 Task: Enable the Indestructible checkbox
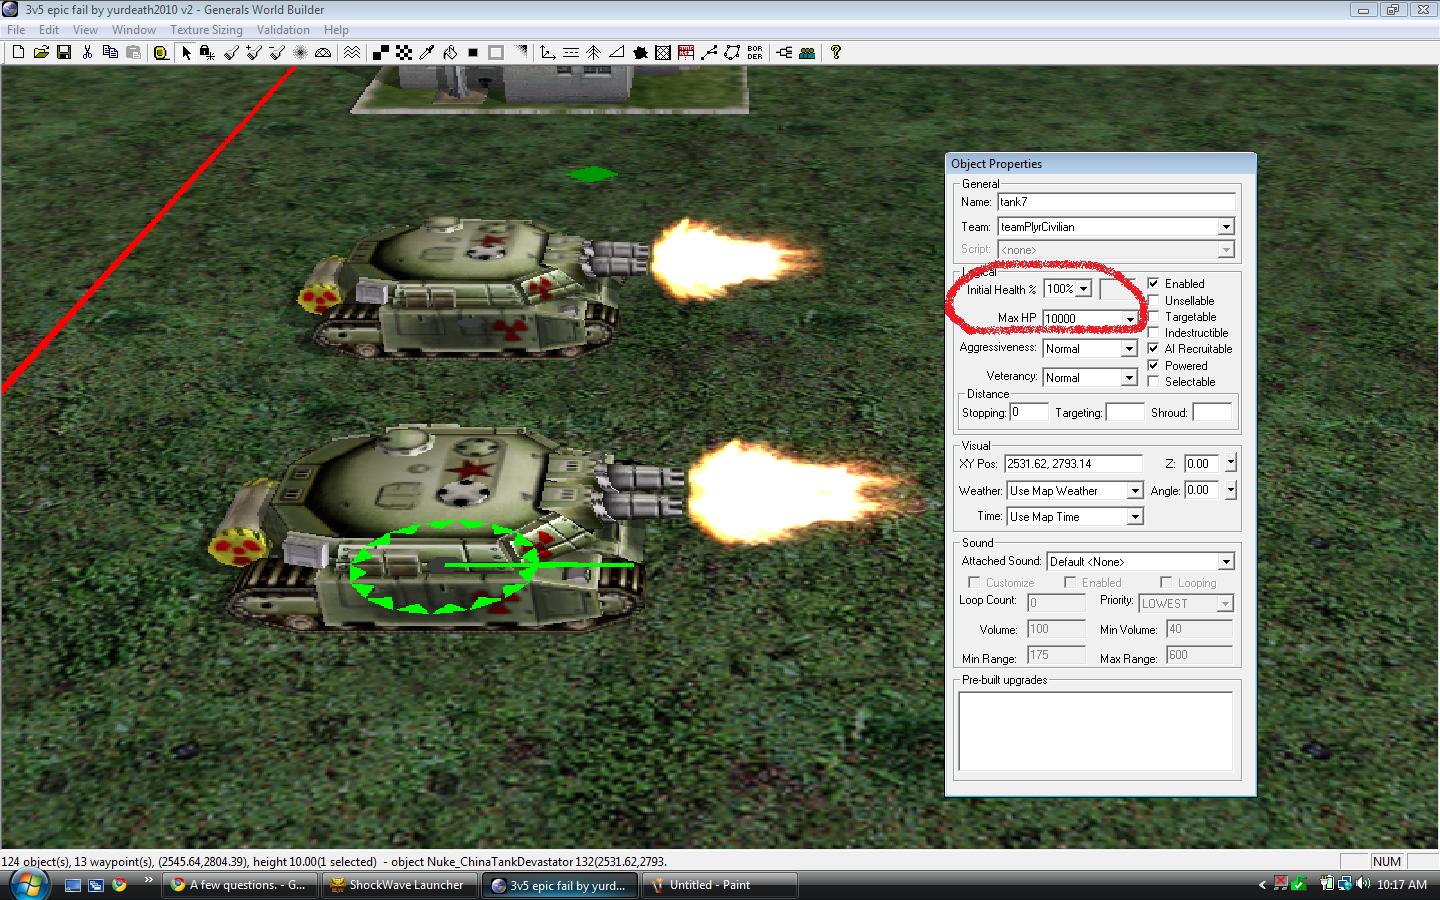coord(1153,333)
